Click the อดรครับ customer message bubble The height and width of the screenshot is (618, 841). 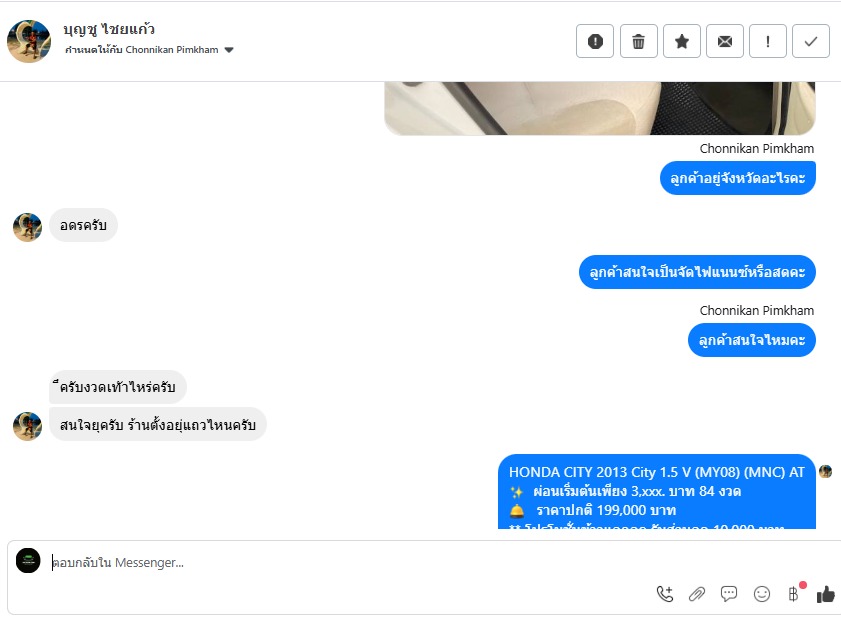pos(83,225)
